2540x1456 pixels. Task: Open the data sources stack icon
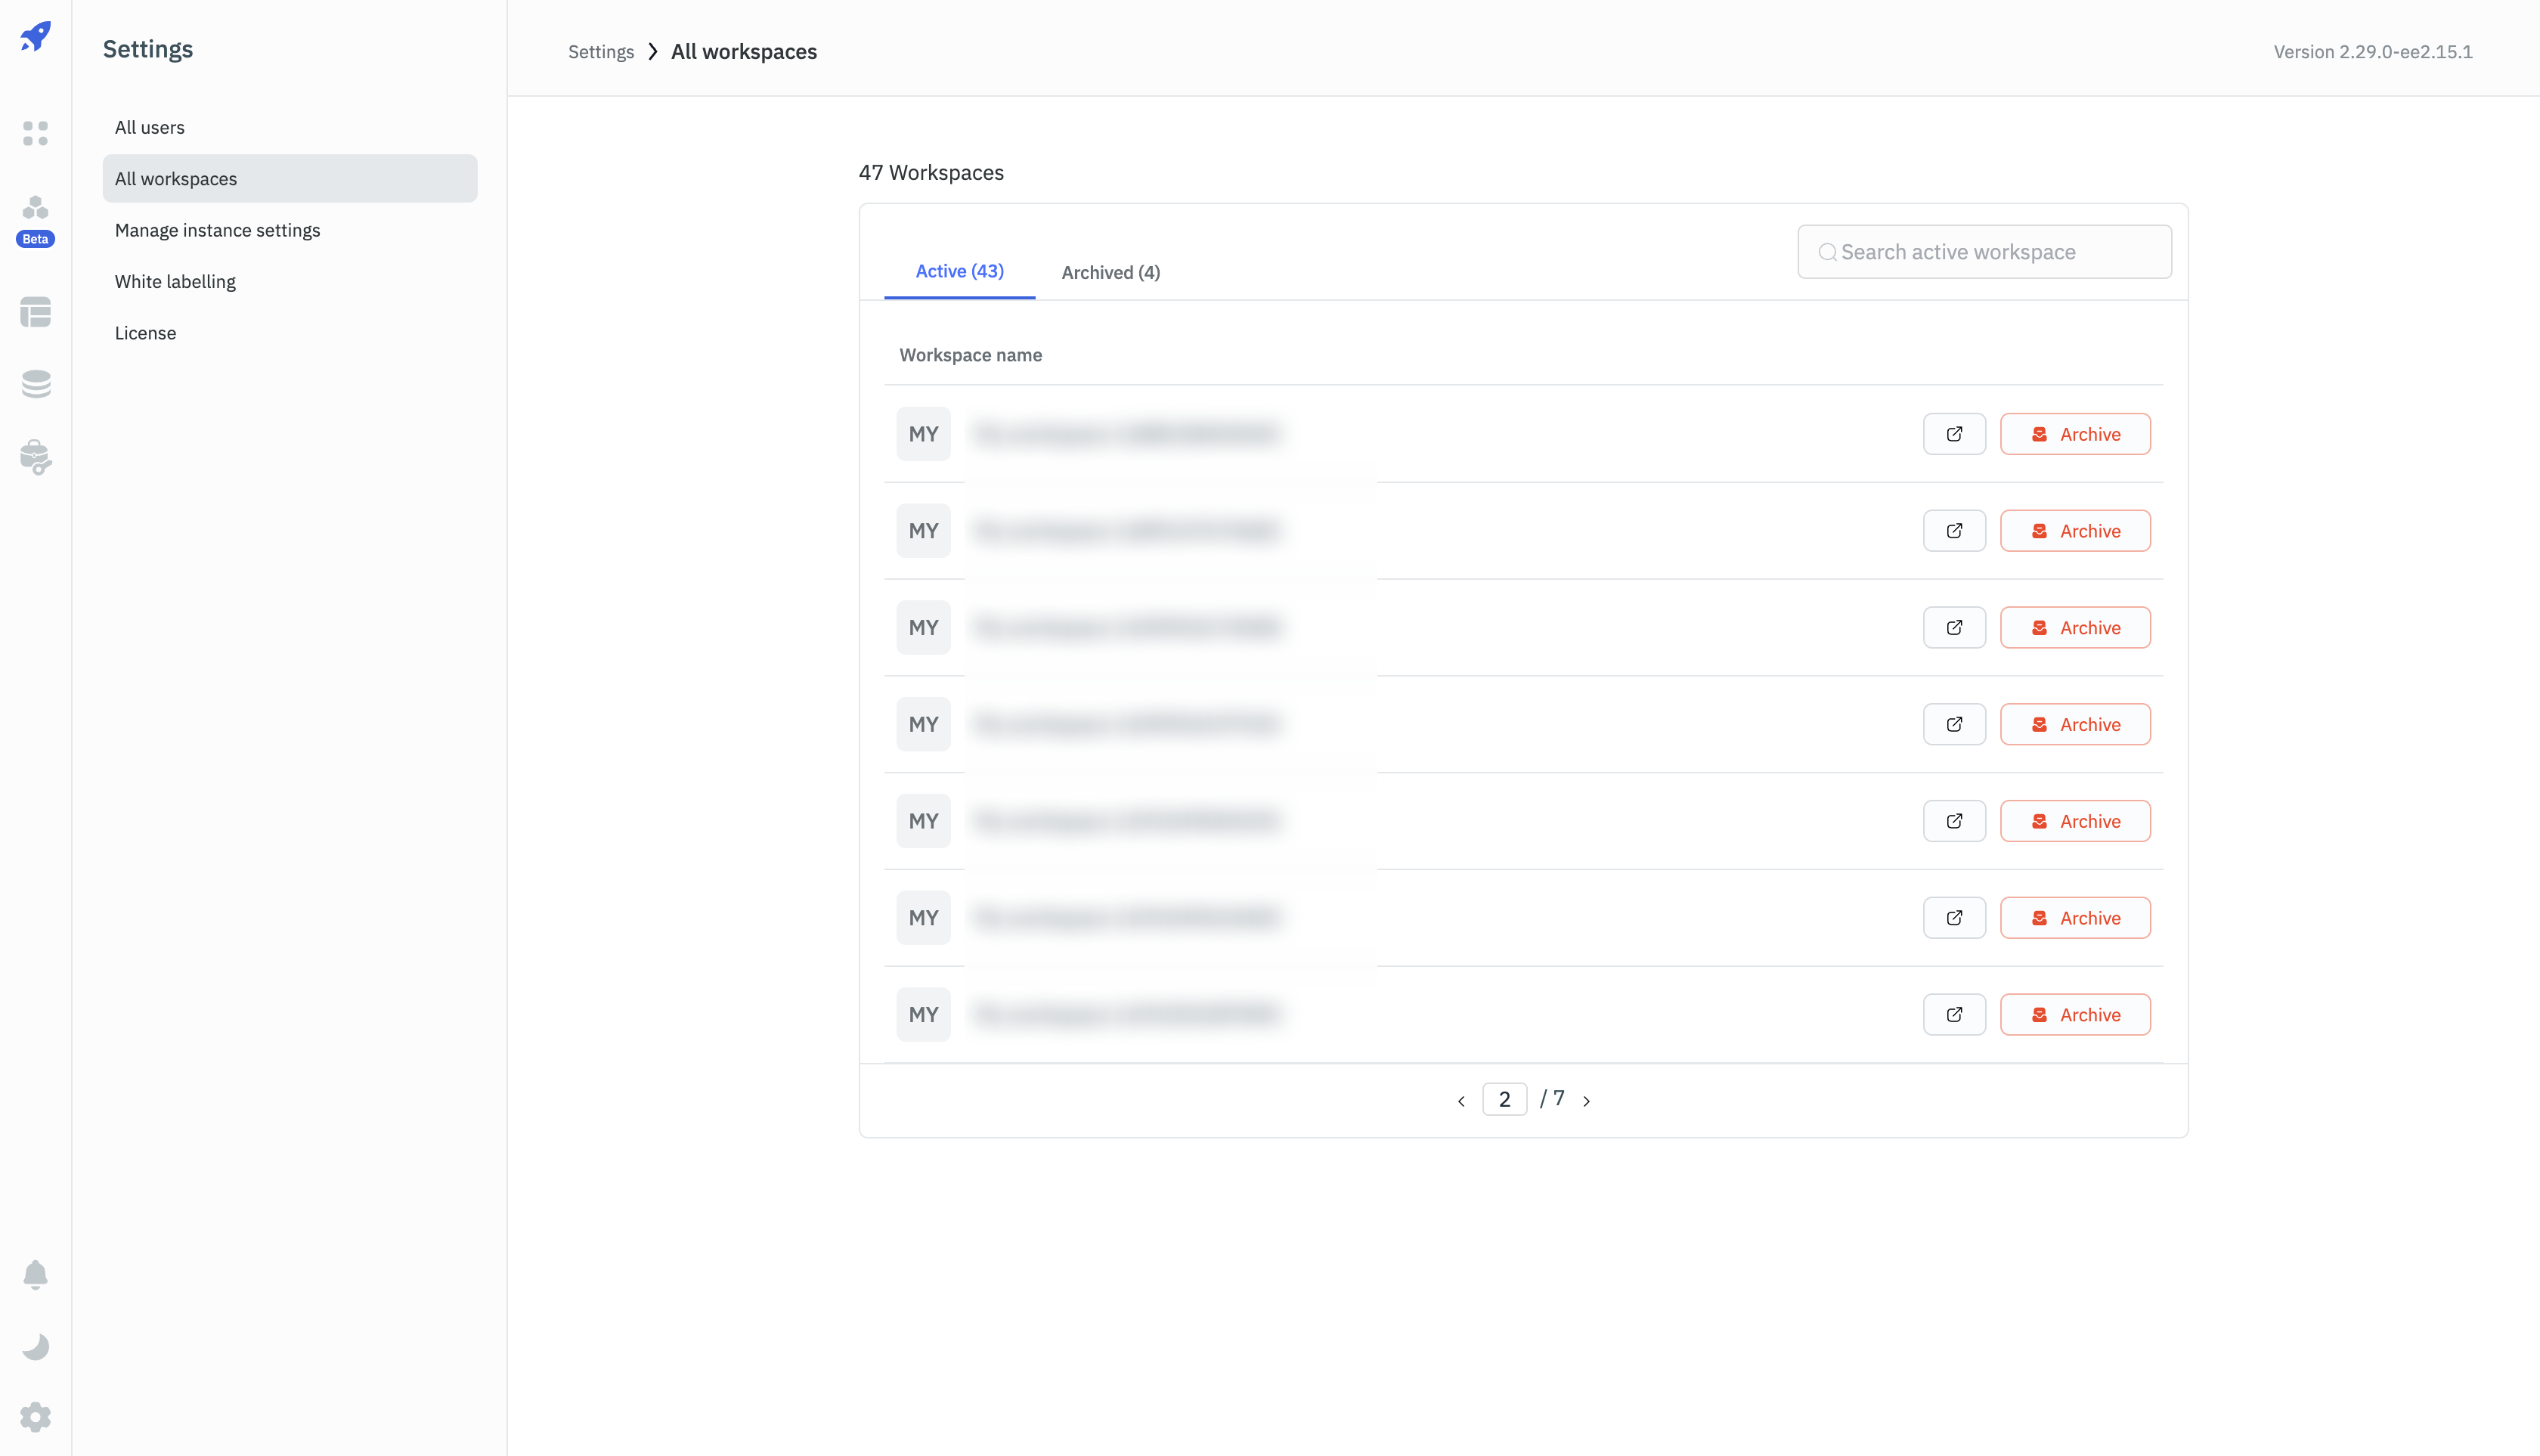36,384
